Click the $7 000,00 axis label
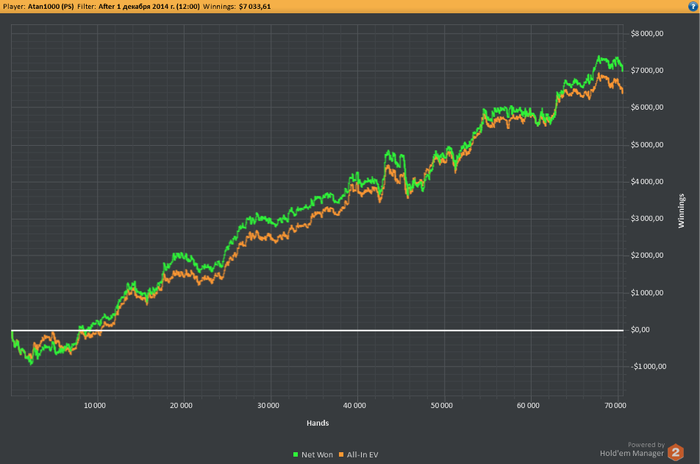 647,71
